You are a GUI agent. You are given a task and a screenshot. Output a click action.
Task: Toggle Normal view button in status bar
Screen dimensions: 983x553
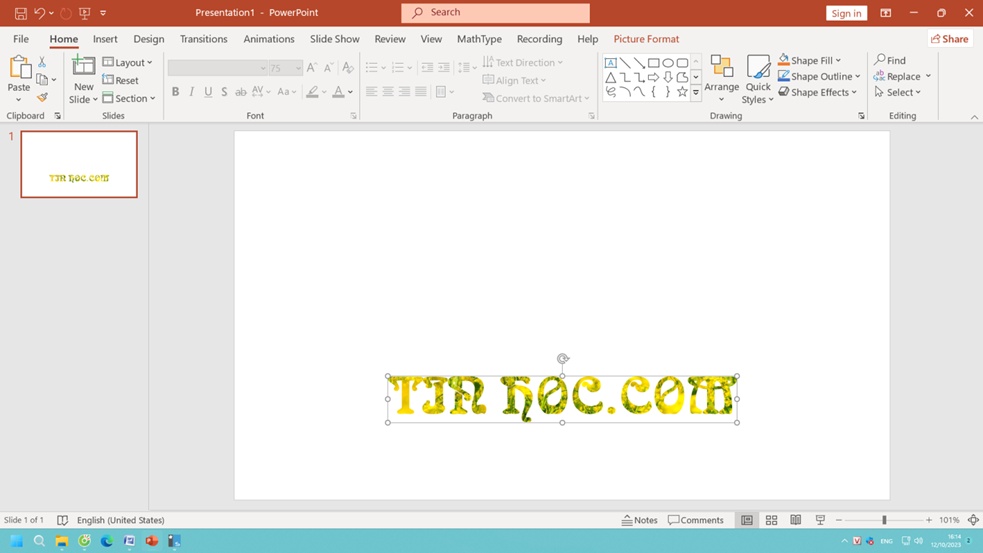(747, 520)
